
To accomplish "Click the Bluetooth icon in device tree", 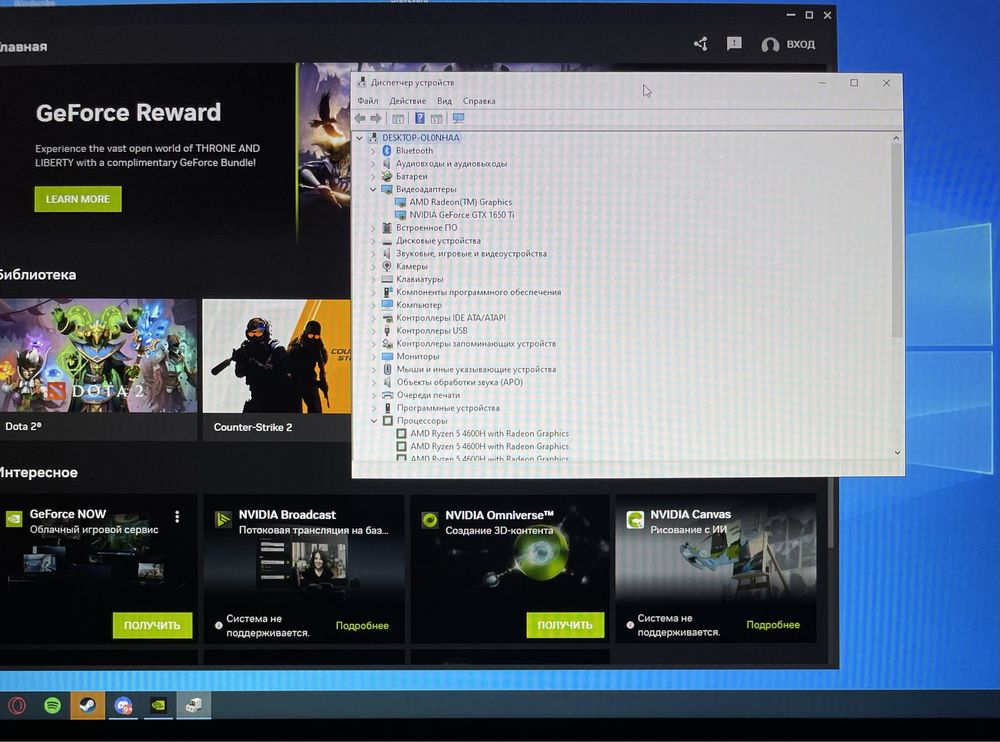I will pos(386,151).
